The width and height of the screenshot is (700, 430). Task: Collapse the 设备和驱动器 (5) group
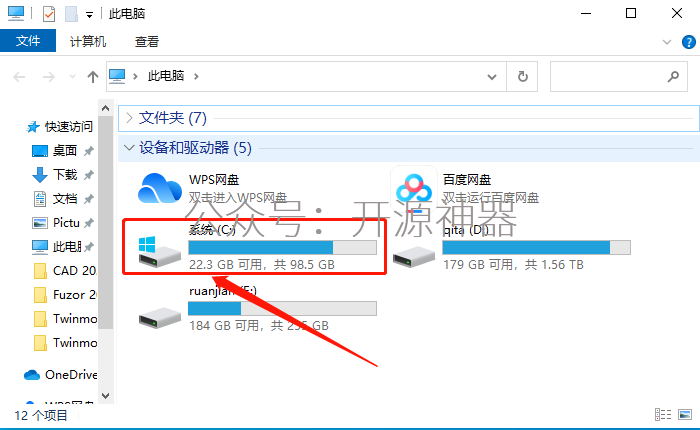129,147
